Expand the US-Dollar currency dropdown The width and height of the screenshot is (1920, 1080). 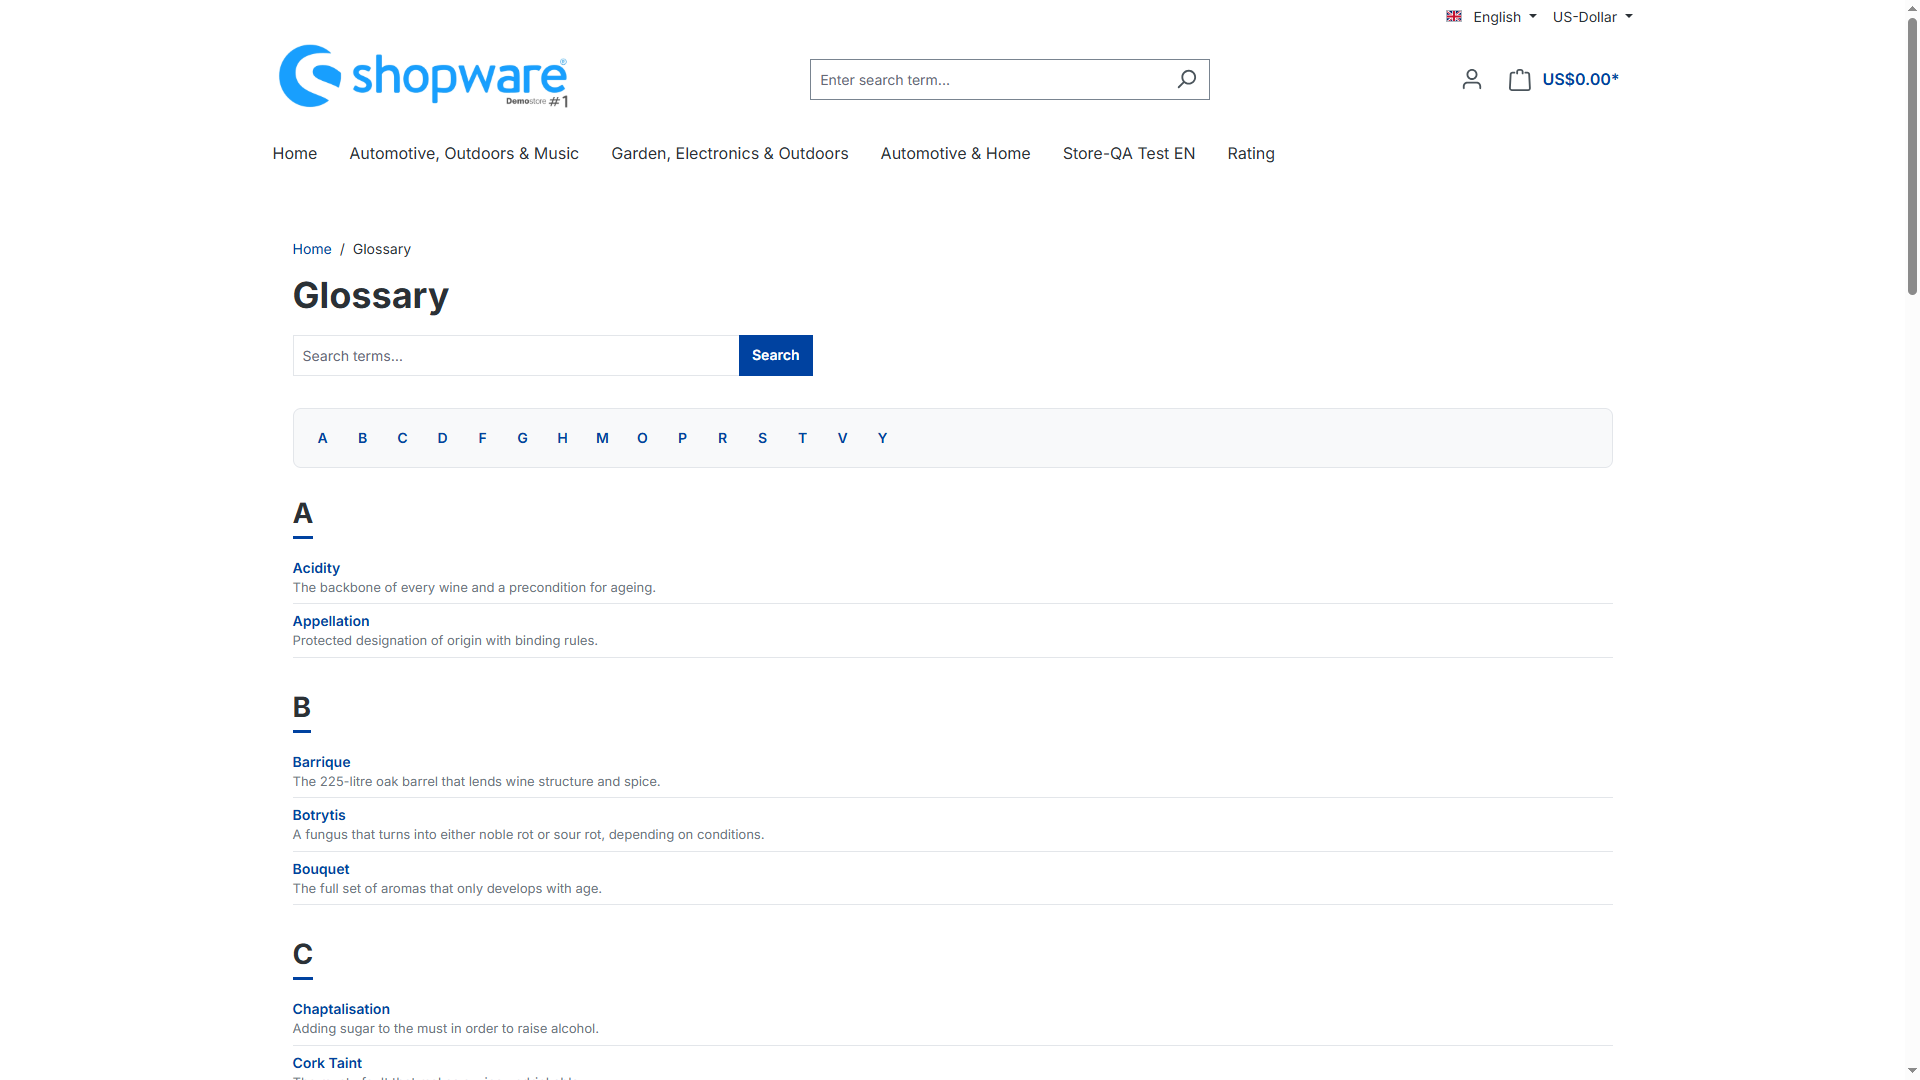(x=1592, y=17)
